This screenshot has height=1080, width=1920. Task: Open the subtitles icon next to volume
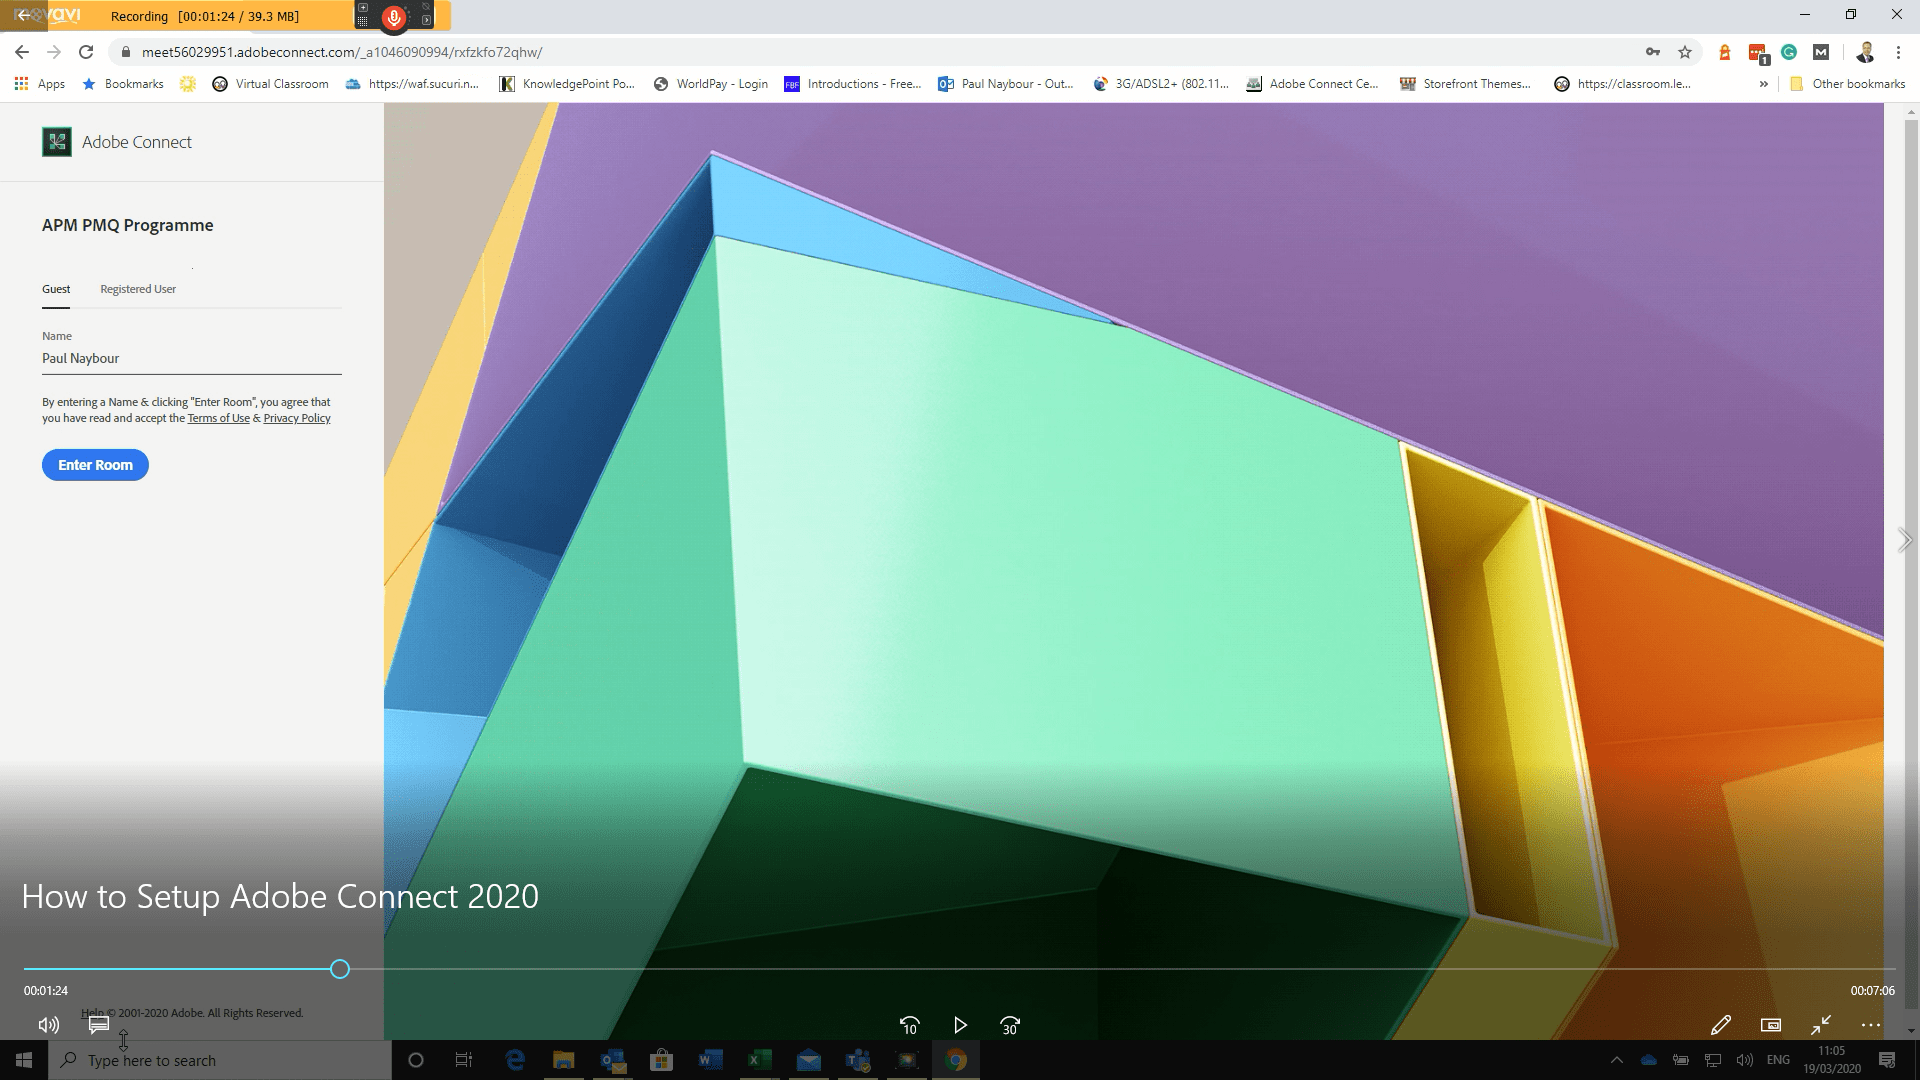coord(97,1024)
